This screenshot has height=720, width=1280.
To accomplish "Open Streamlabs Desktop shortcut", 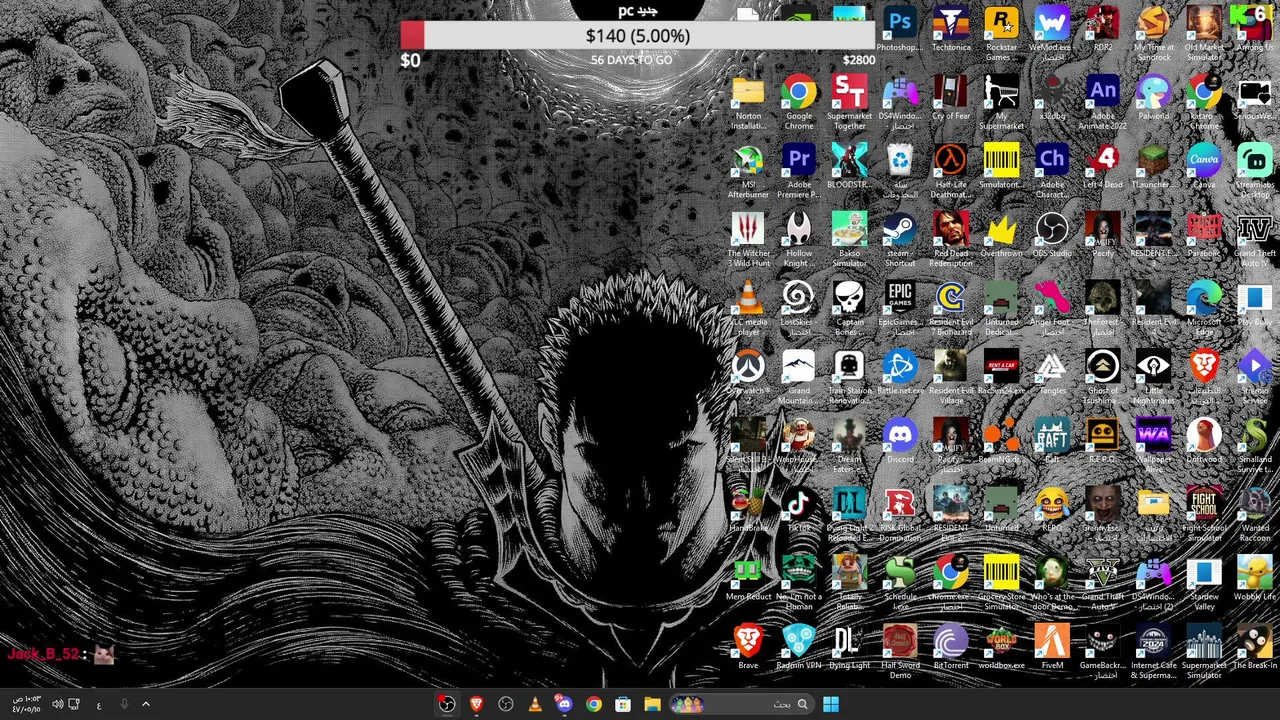I will pyautogui.click(x=1255, y=172).
